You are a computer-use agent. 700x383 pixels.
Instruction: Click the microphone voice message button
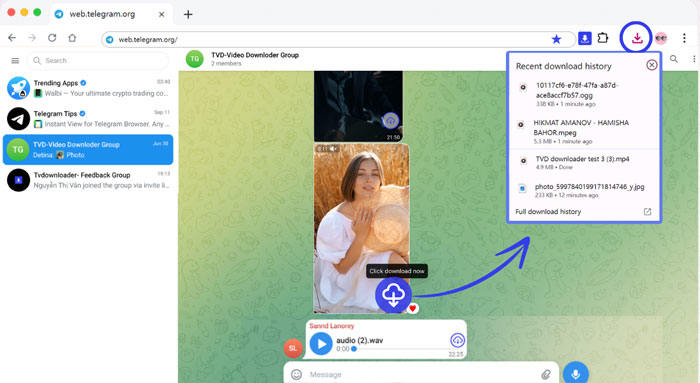tap(575, 373)
